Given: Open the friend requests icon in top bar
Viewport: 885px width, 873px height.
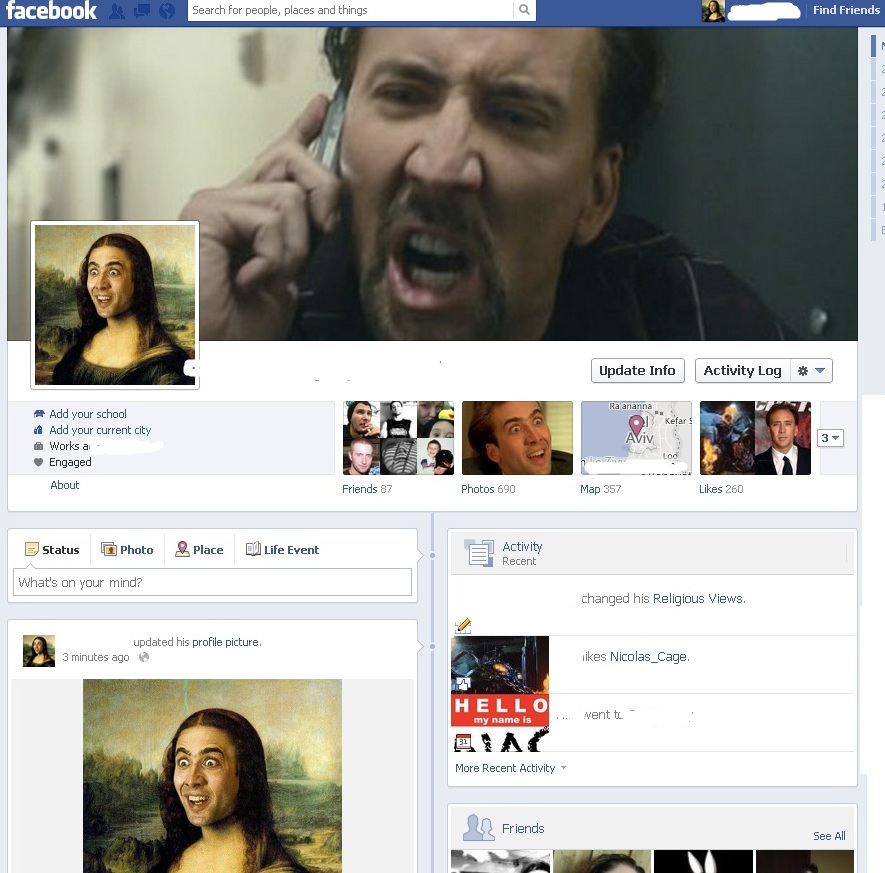Looking at the screenshot, I should coord(117,11).
